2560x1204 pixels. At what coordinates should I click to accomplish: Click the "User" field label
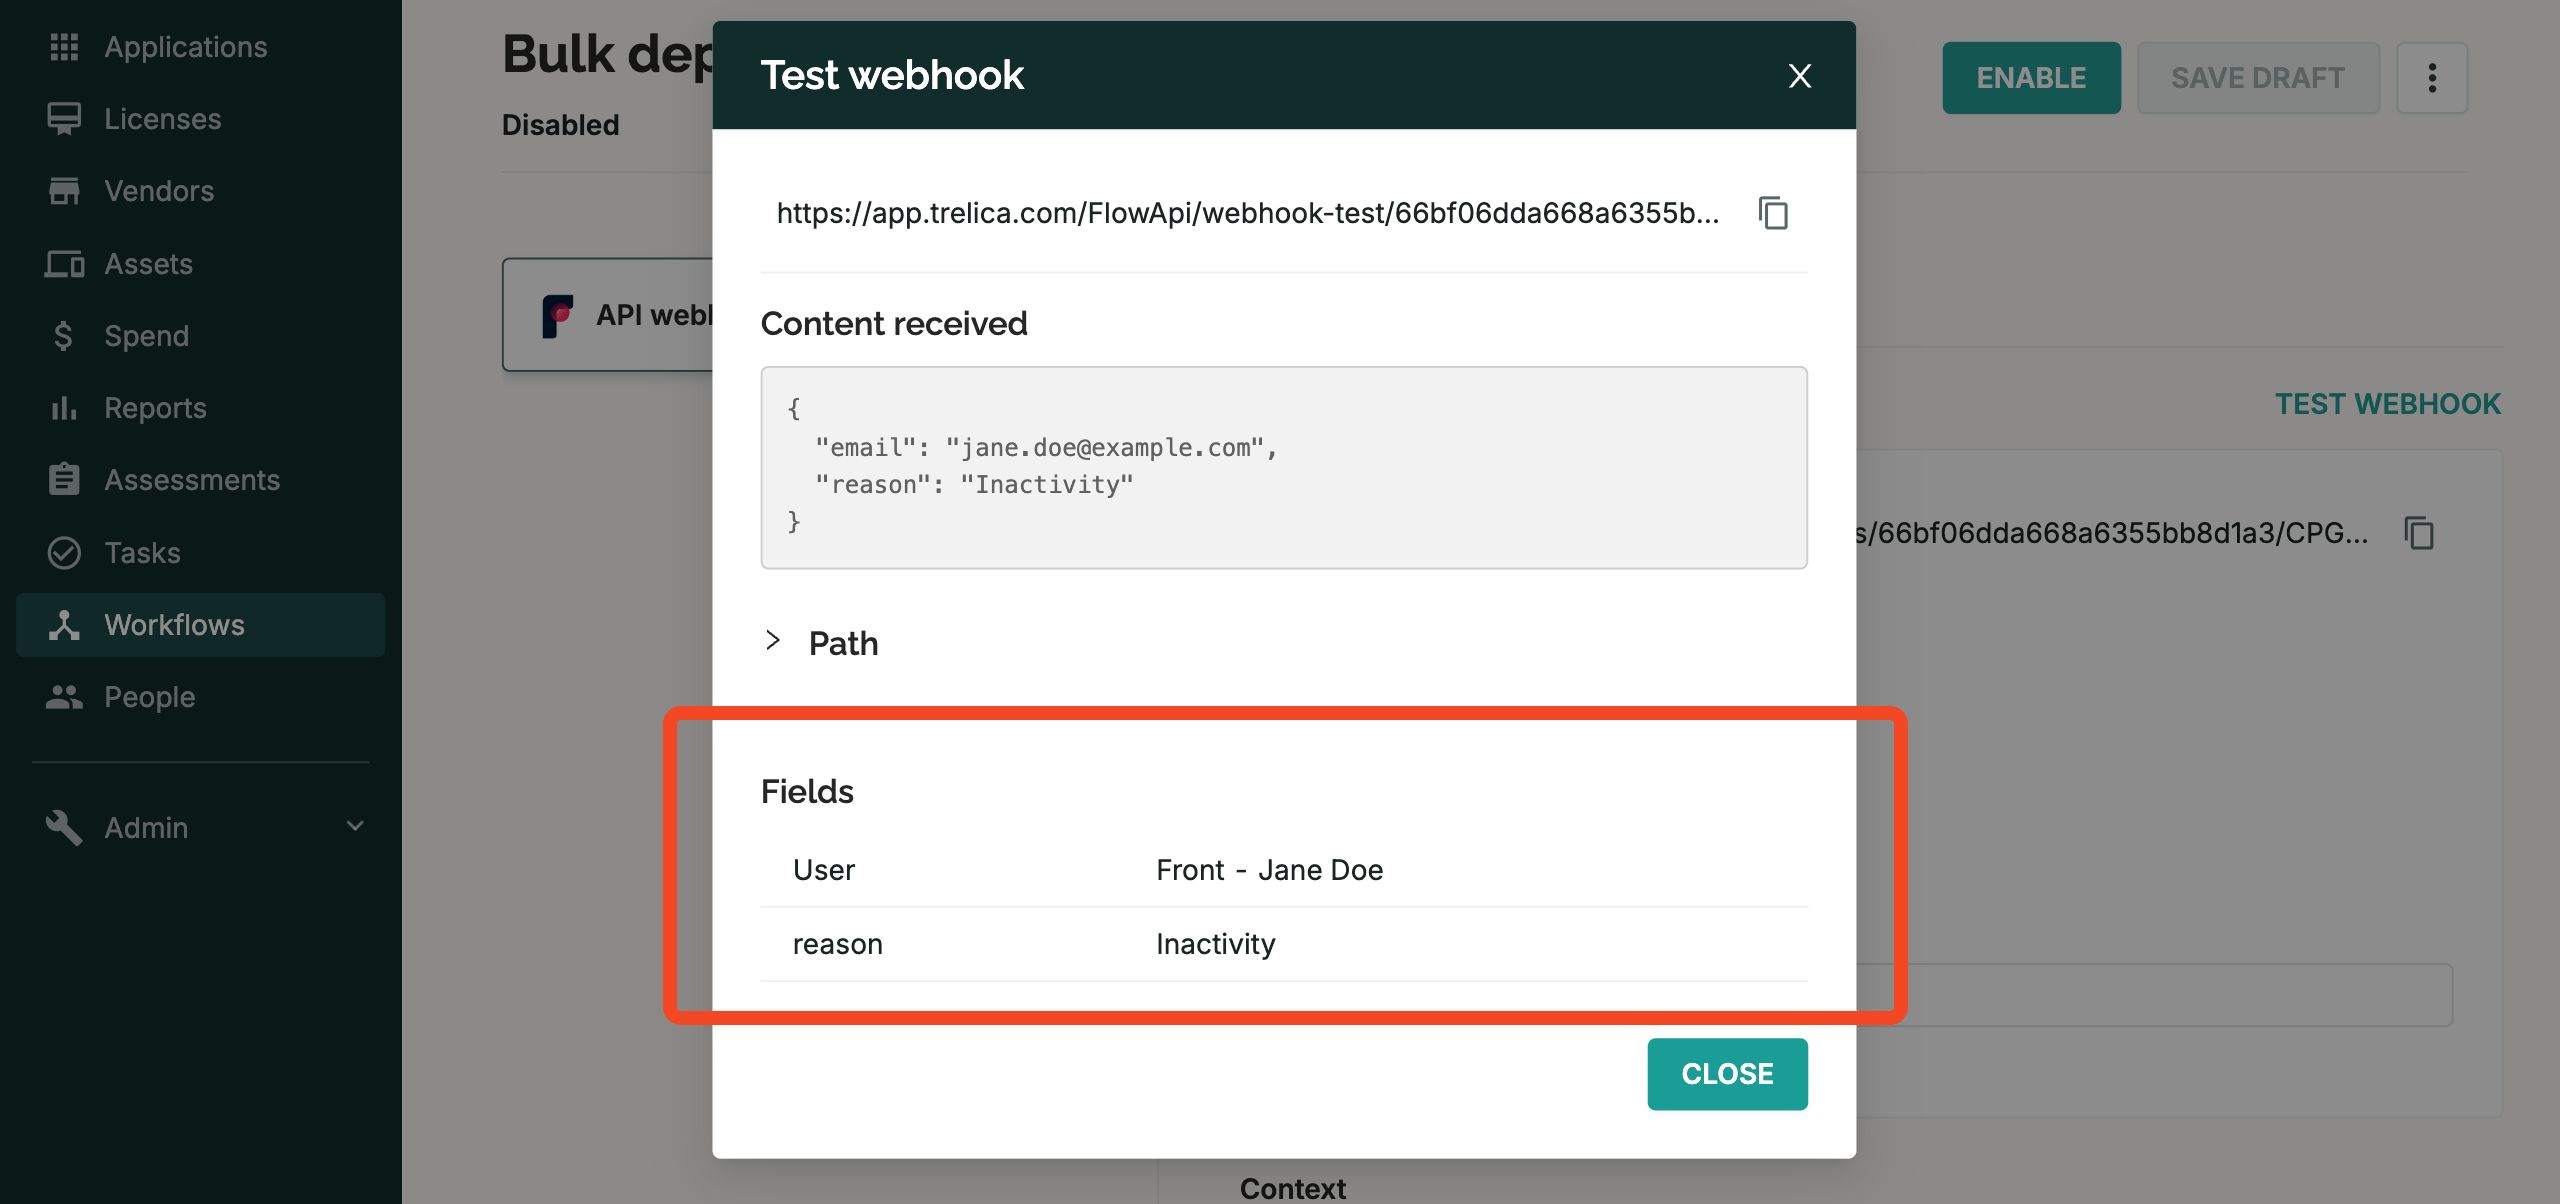(x=824, y=870)
